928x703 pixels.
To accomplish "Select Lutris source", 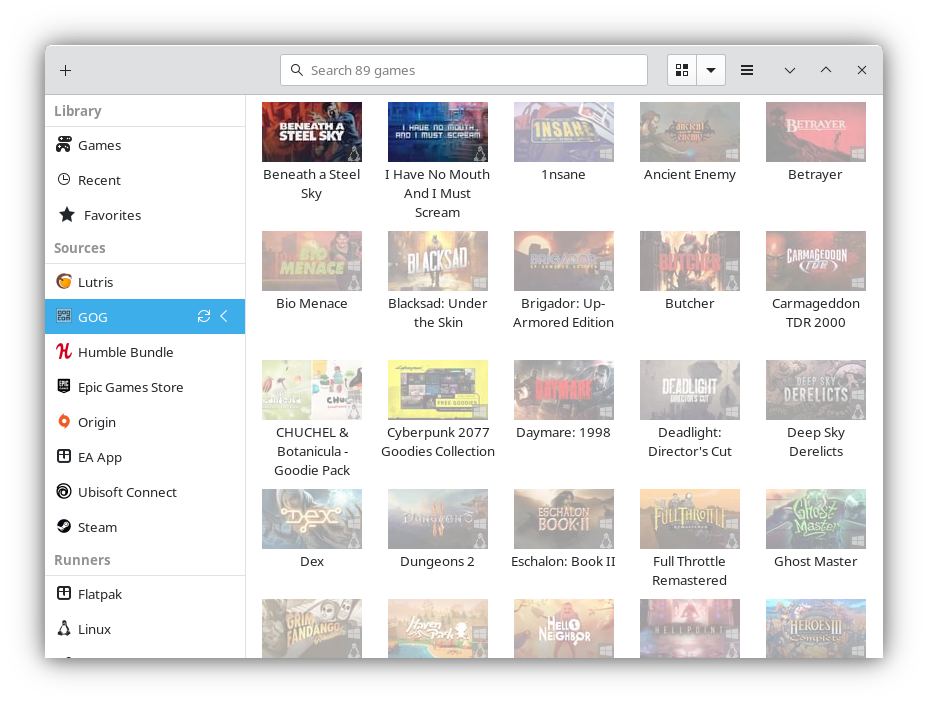I will point(145,282).
